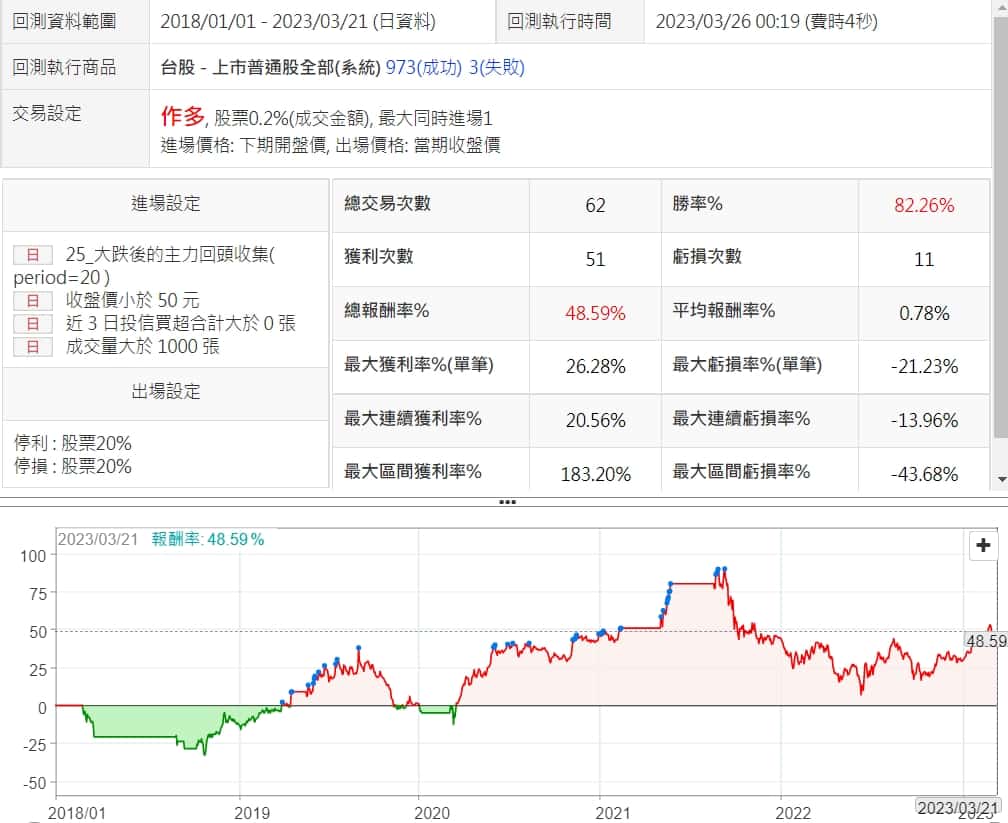Click the right vertical scrollbar thumb
The width and height of the screenshot is (1008, 823).
[x=1000, y=220]
